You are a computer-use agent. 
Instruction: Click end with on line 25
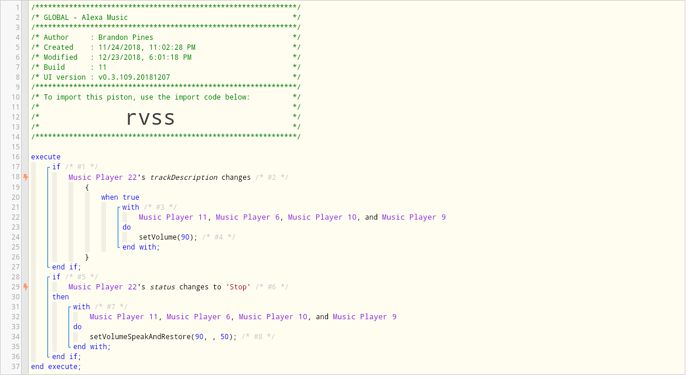[141, 247]
